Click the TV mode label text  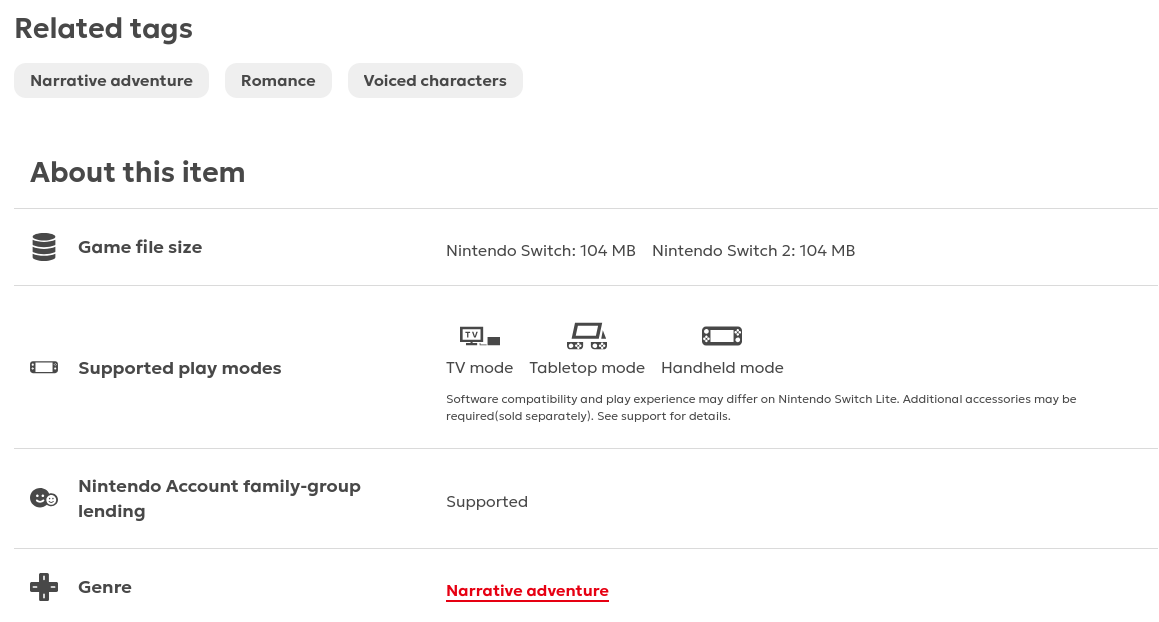(x=480, y=368)
